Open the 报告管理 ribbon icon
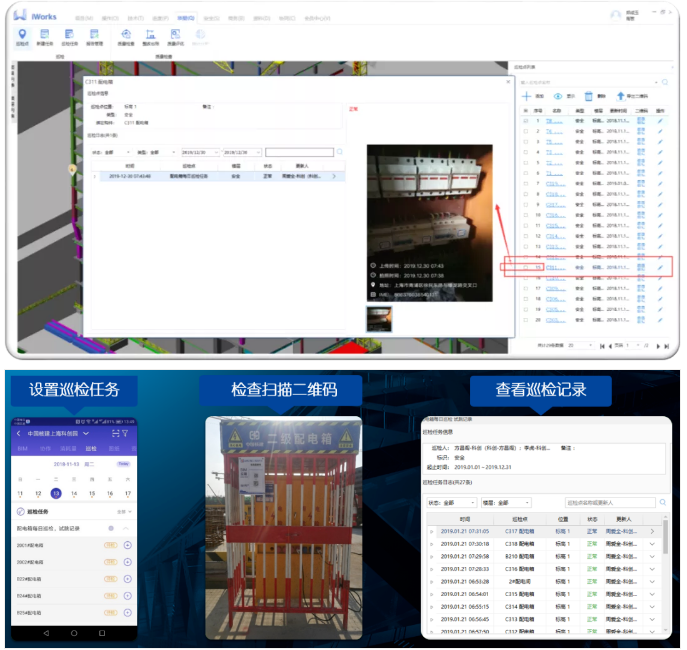This screenshot has height=650, width=687. 95,37
